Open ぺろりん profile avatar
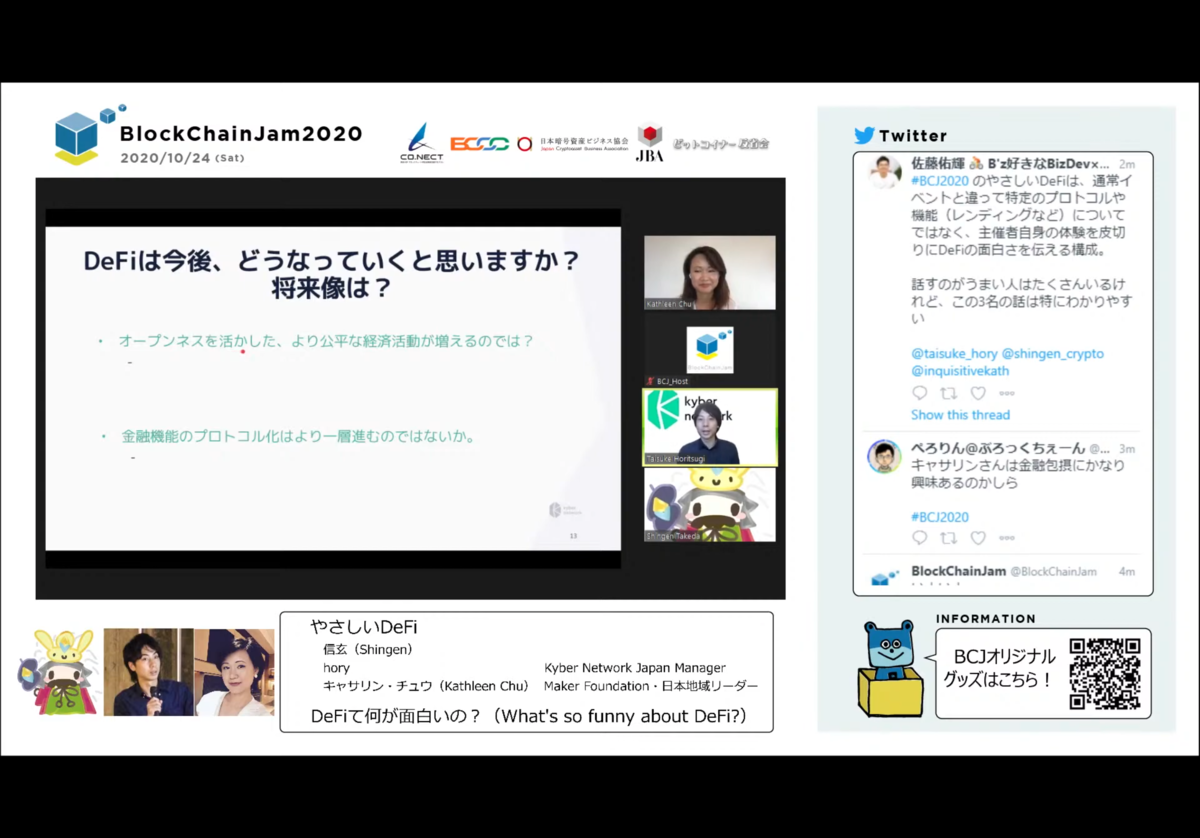Screen dimensions: 1200x838 884,456
